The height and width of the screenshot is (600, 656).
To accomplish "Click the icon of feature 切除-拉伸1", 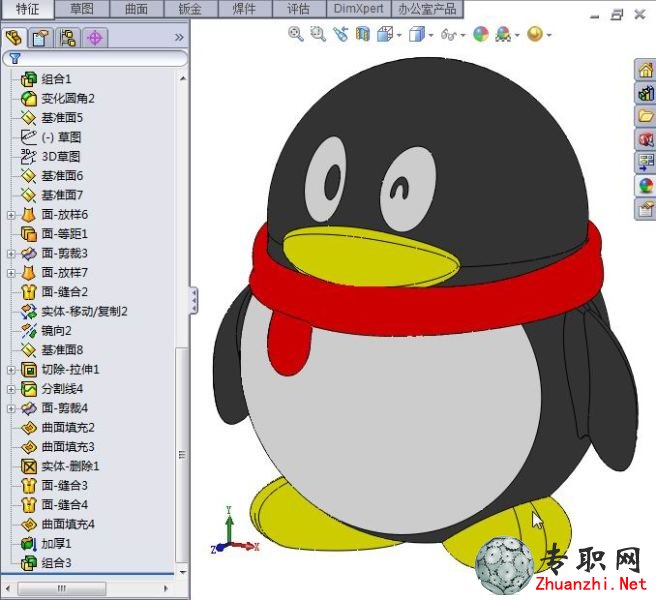I will 29,369.
